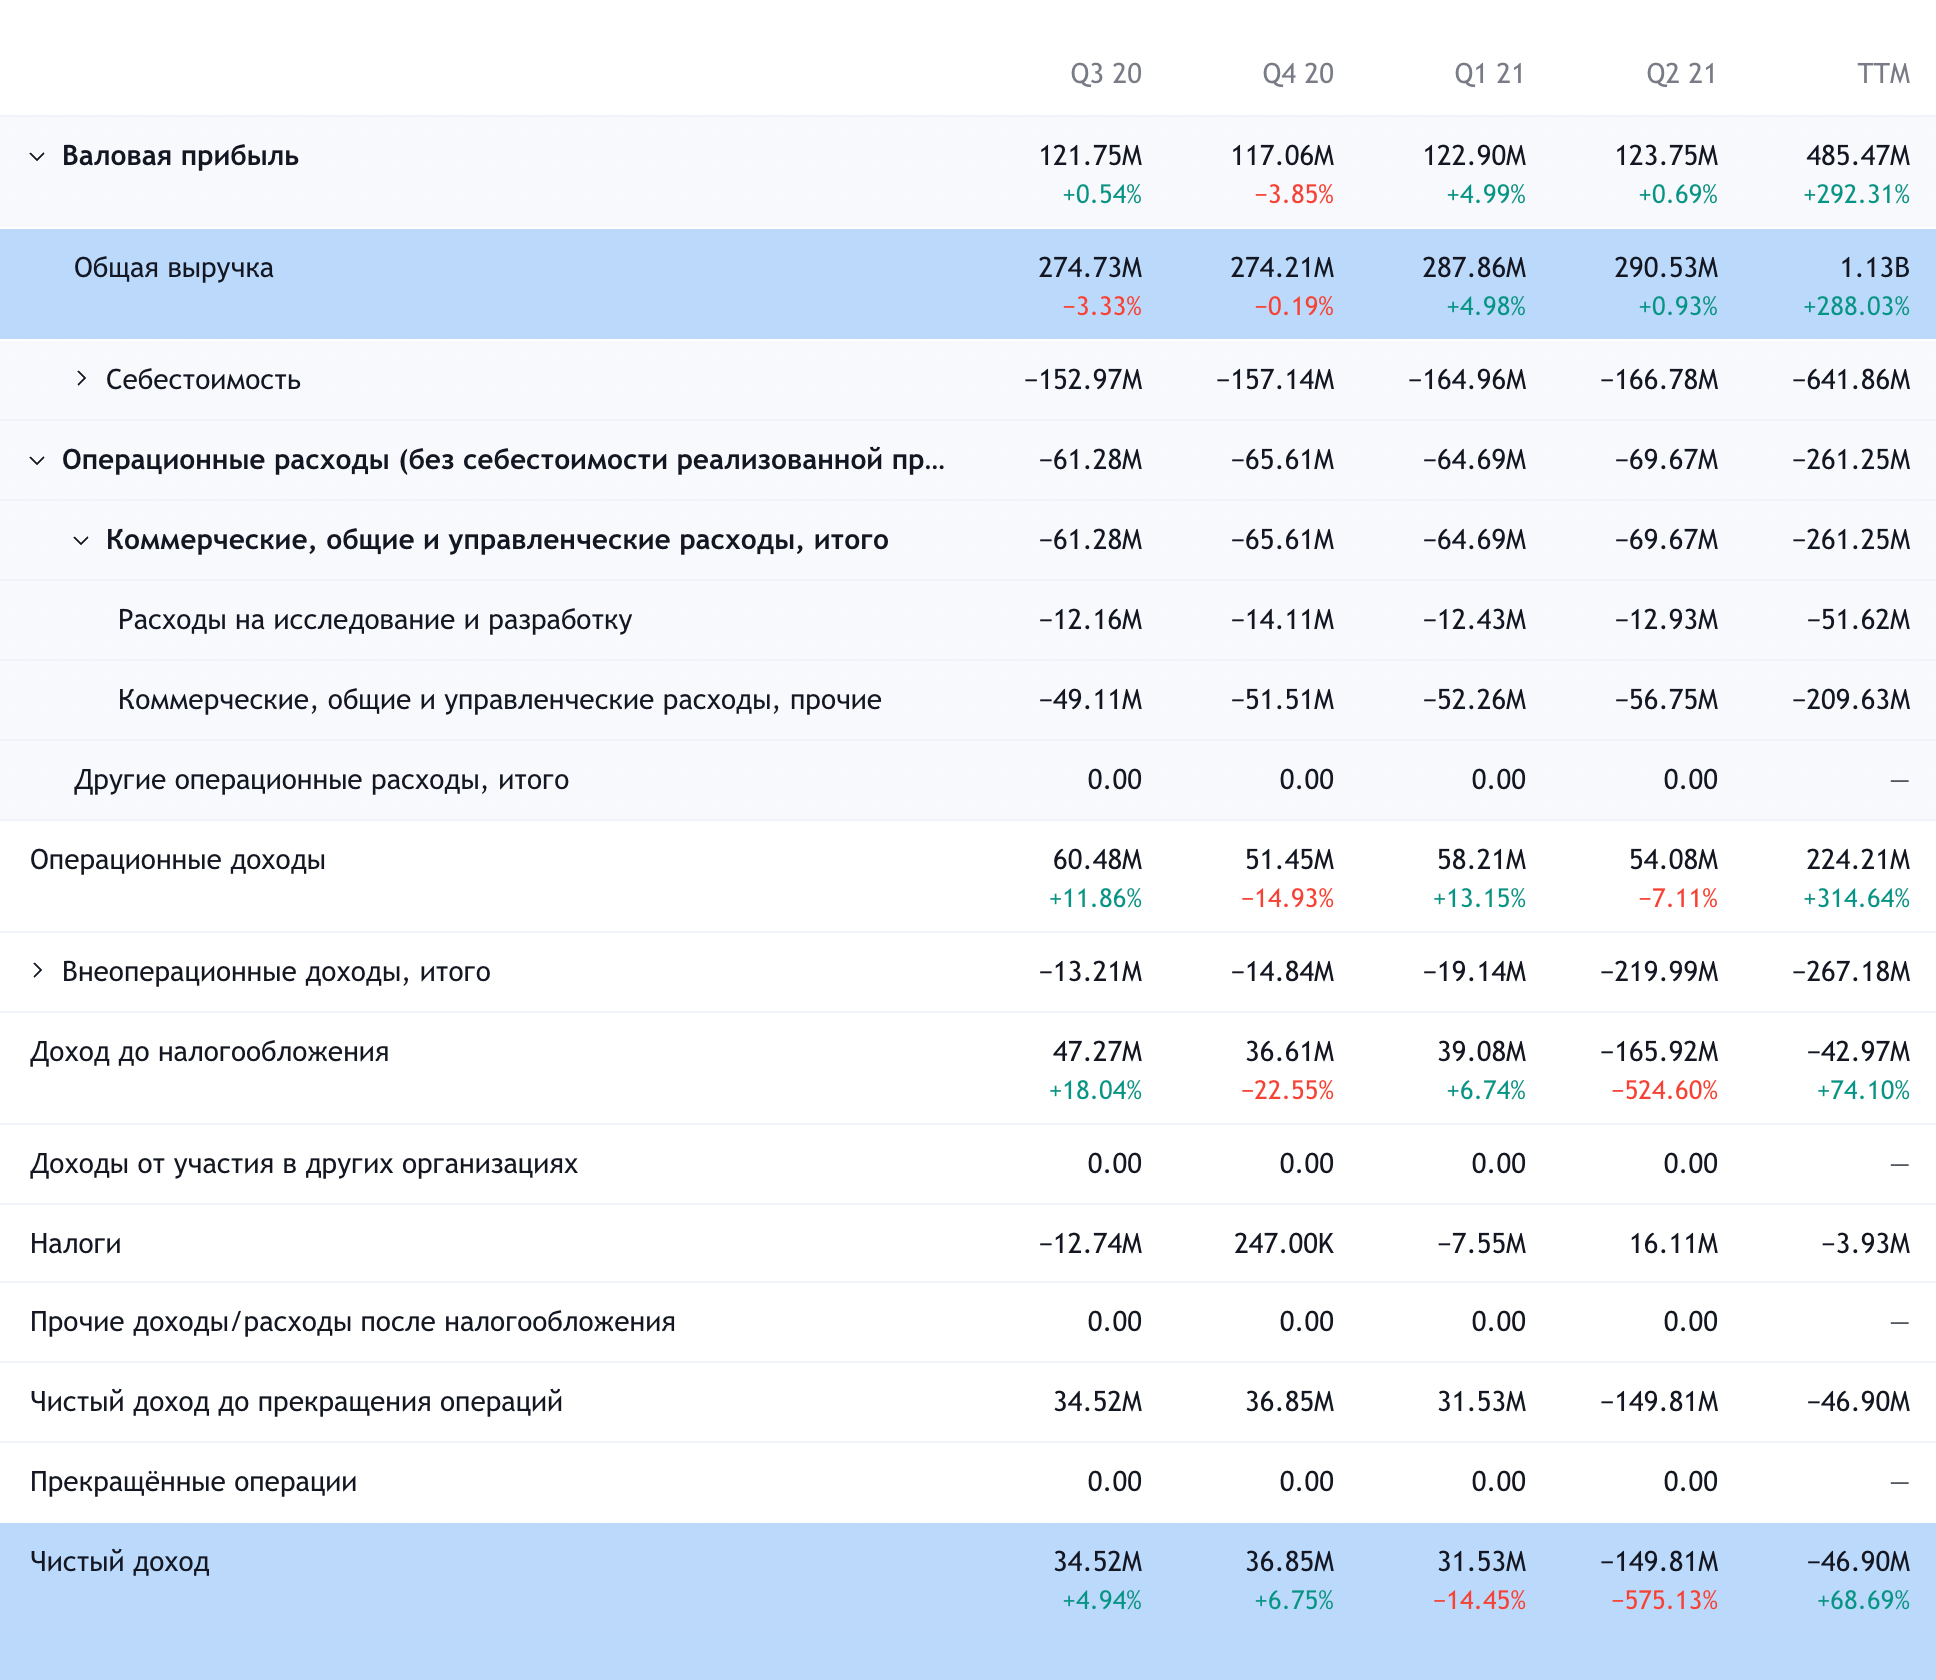Click gross profit change −3.85%

click(1294, 194)
